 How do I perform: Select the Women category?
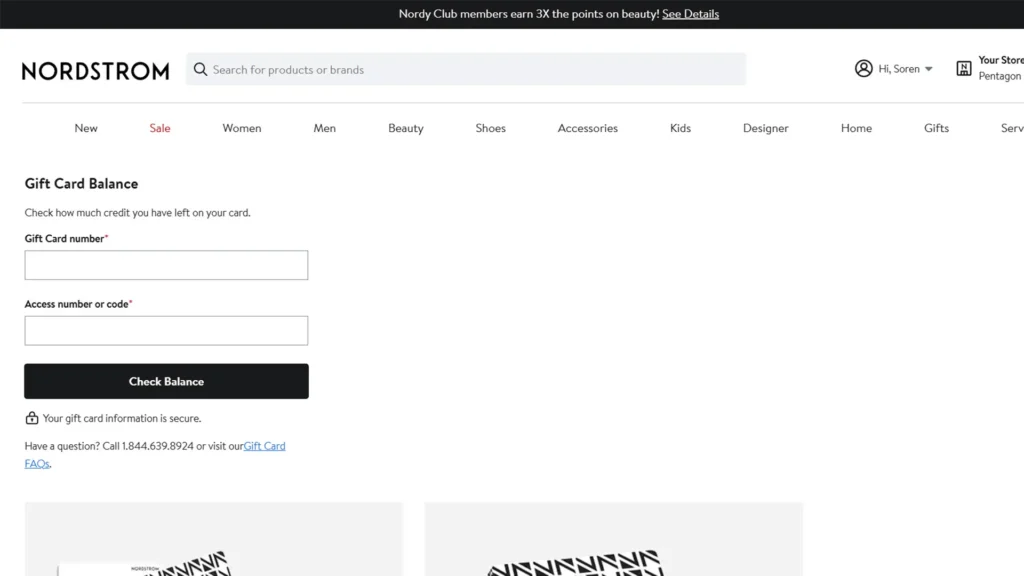click(x=241, y=128)
